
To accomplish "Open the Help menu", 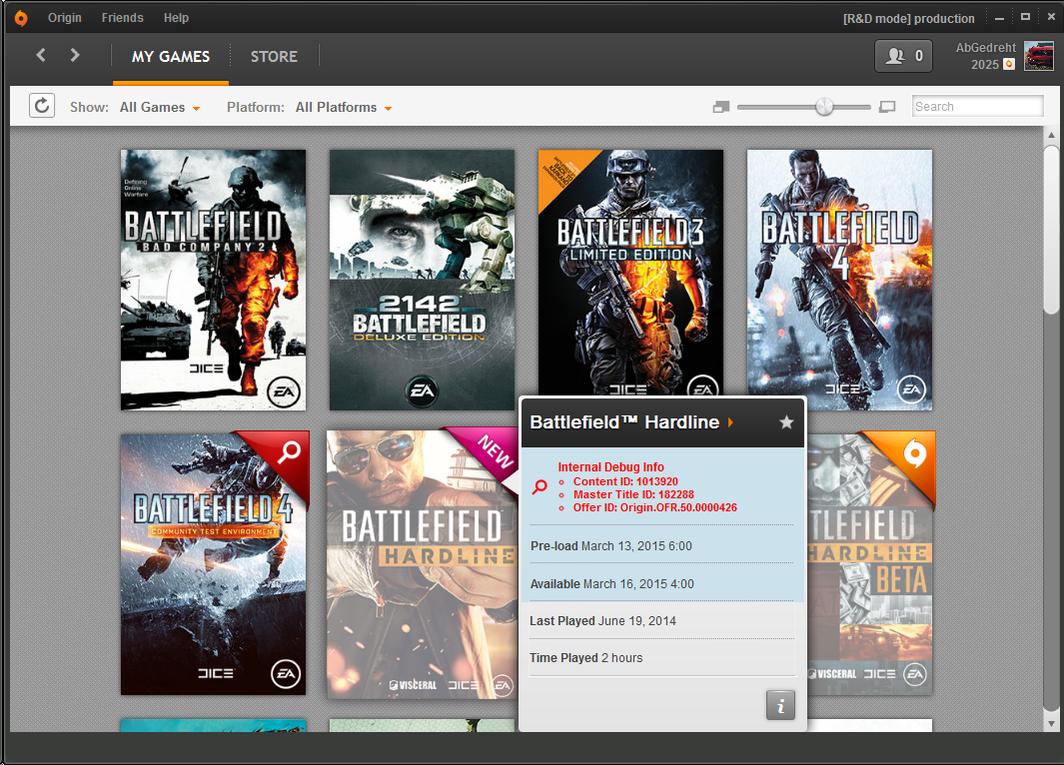I will click(176, 18).
